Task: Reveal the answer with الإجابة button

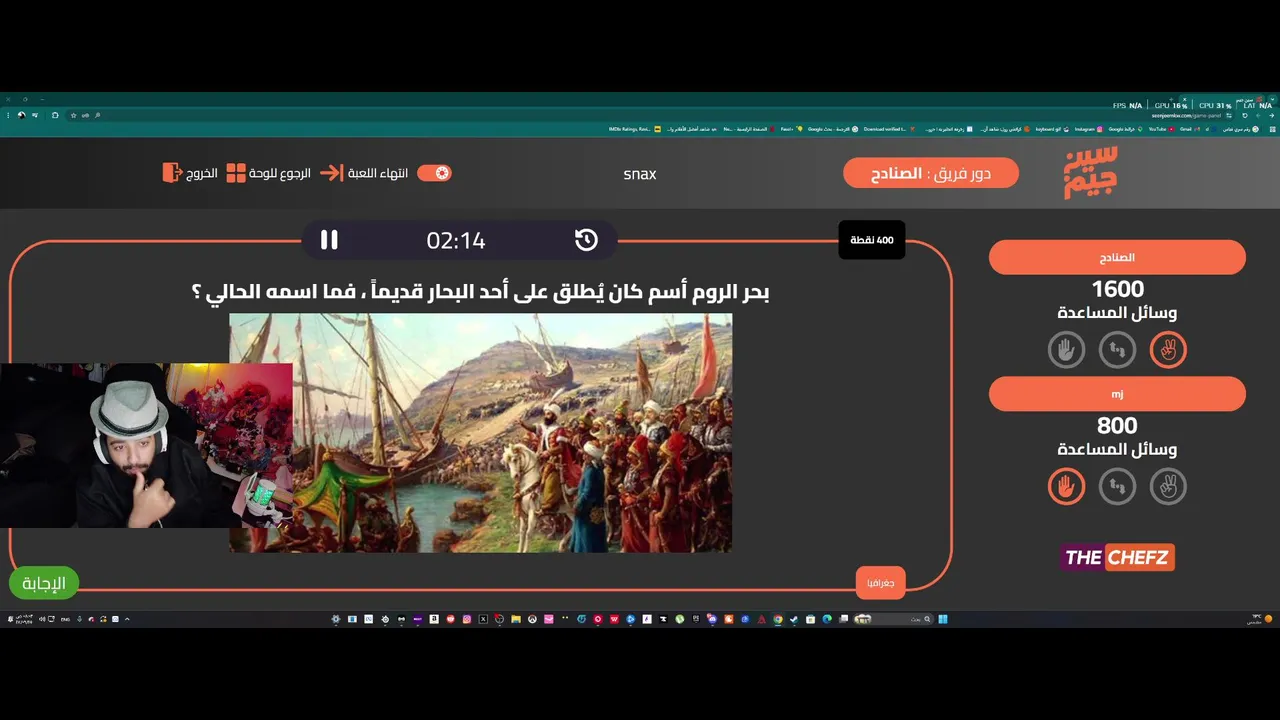Action: pos(44,583)
